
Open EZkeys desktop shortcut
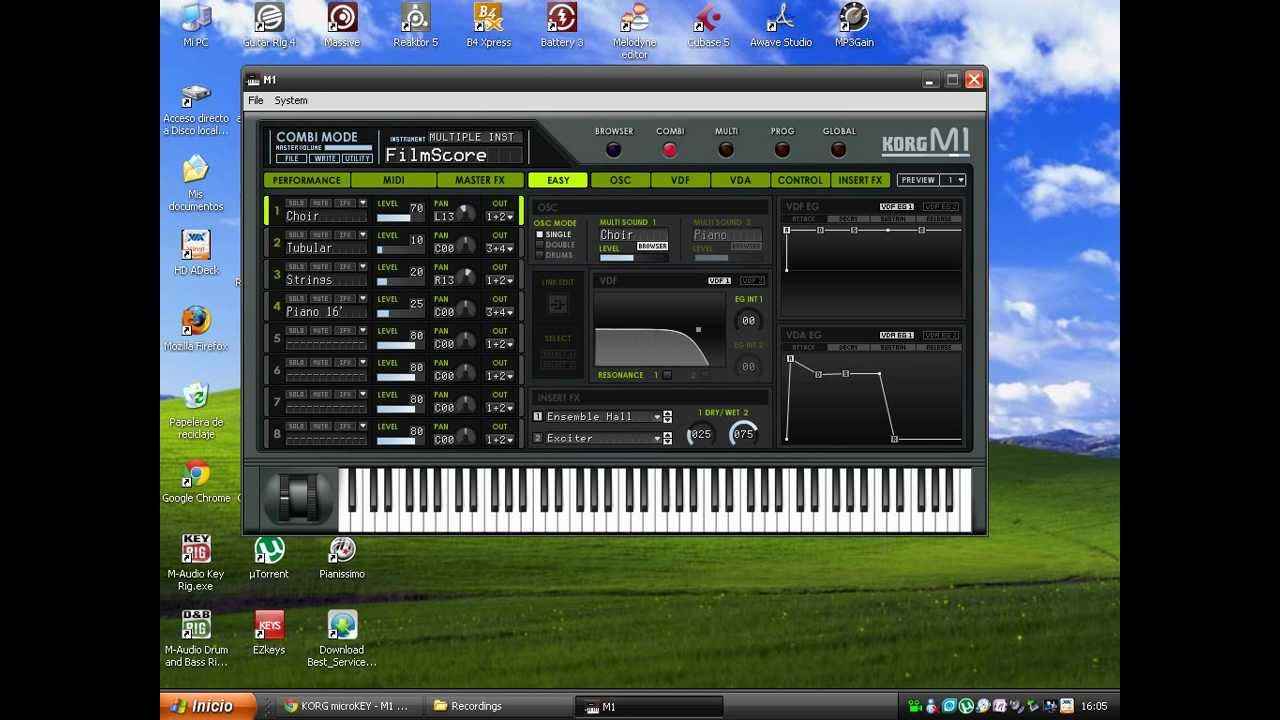269,633
